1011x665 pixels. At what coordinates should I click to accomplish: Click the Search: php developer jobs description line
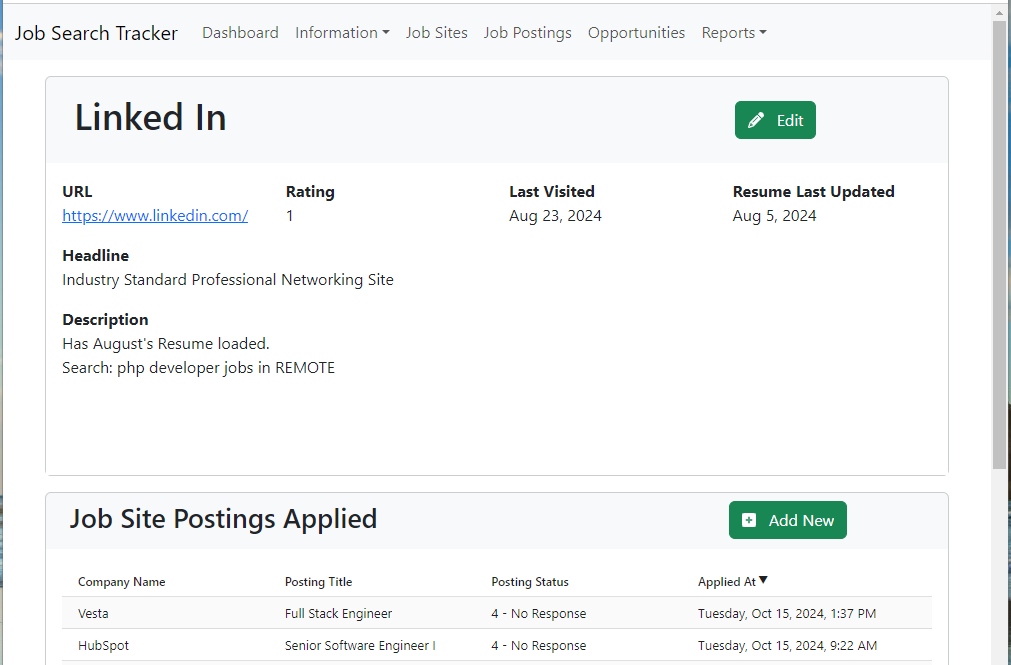click(199, 368)
